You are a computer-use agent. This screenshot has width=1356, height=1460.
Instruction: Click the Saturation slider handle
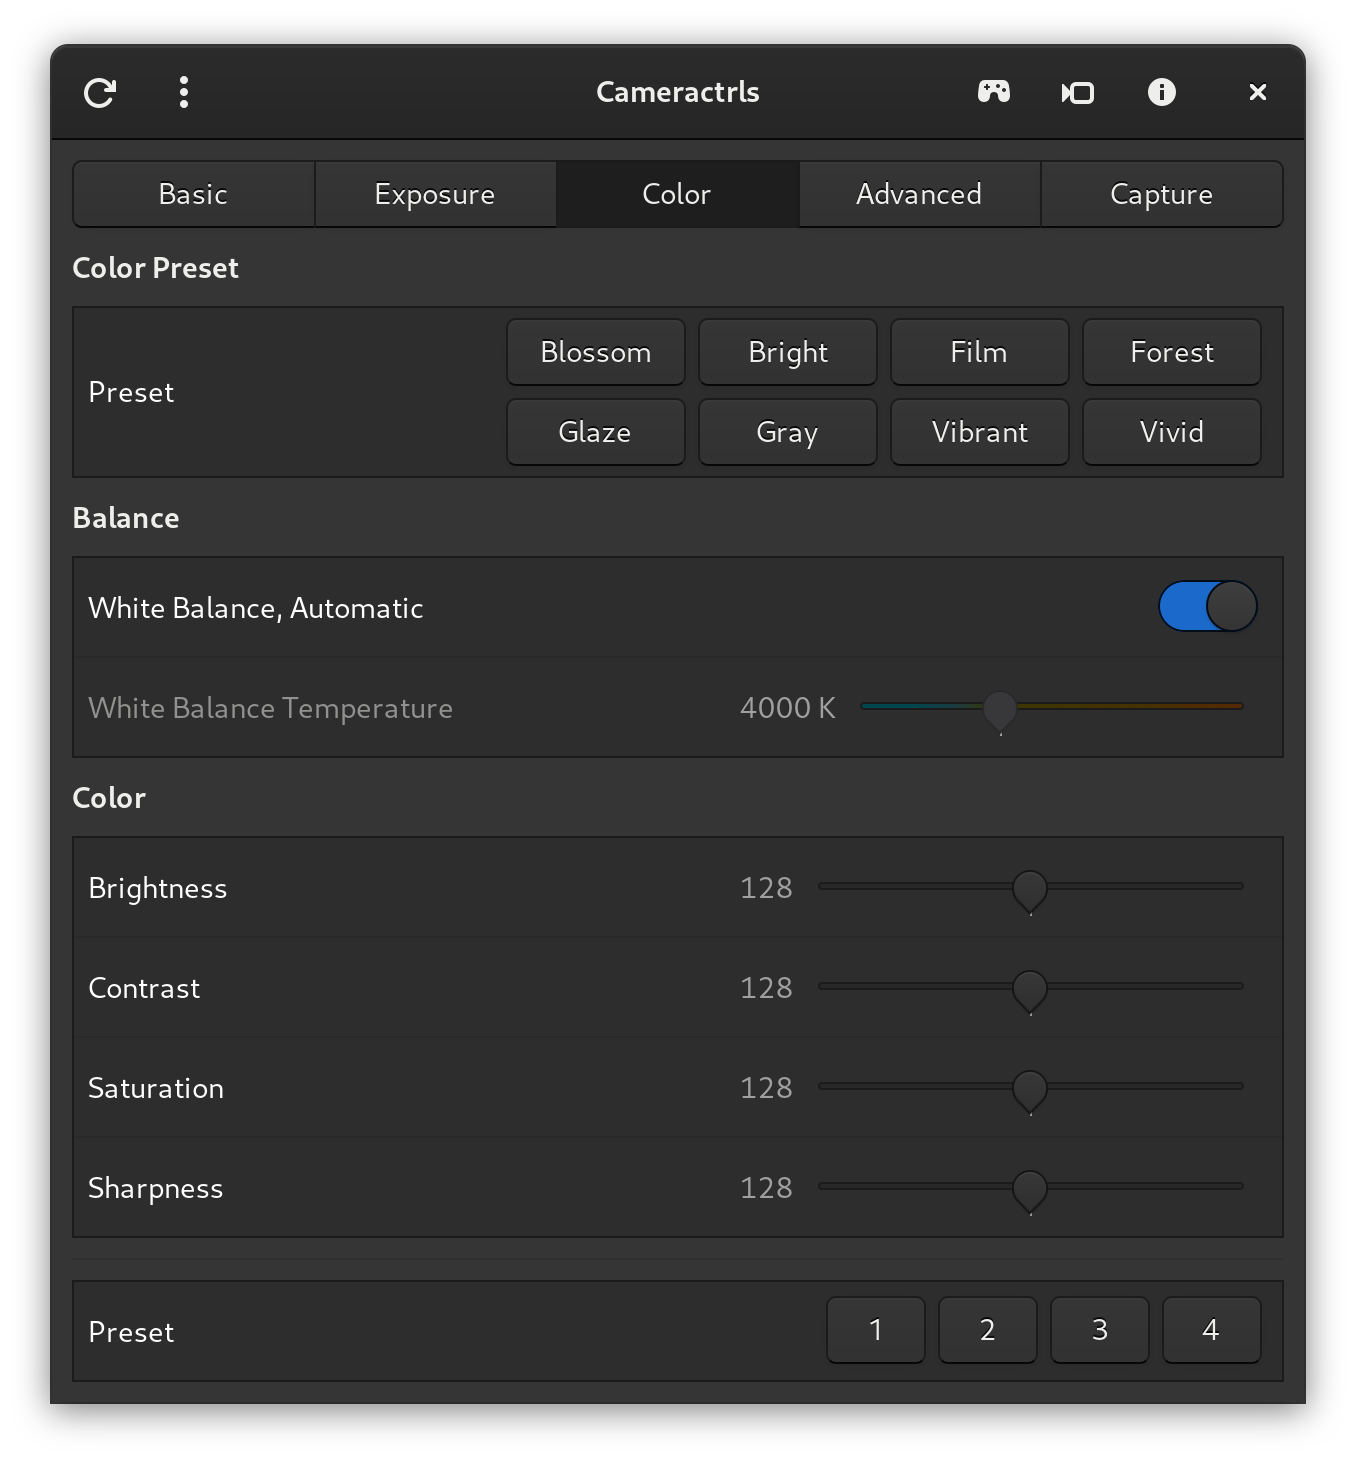point(1029,1088)
